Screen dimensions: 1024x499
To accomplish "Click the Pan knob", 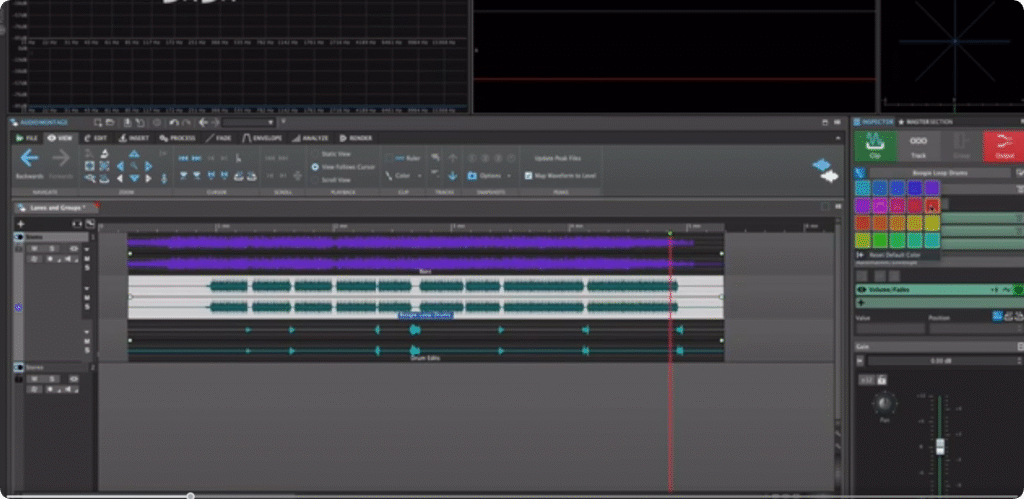I will coord(884,404).
